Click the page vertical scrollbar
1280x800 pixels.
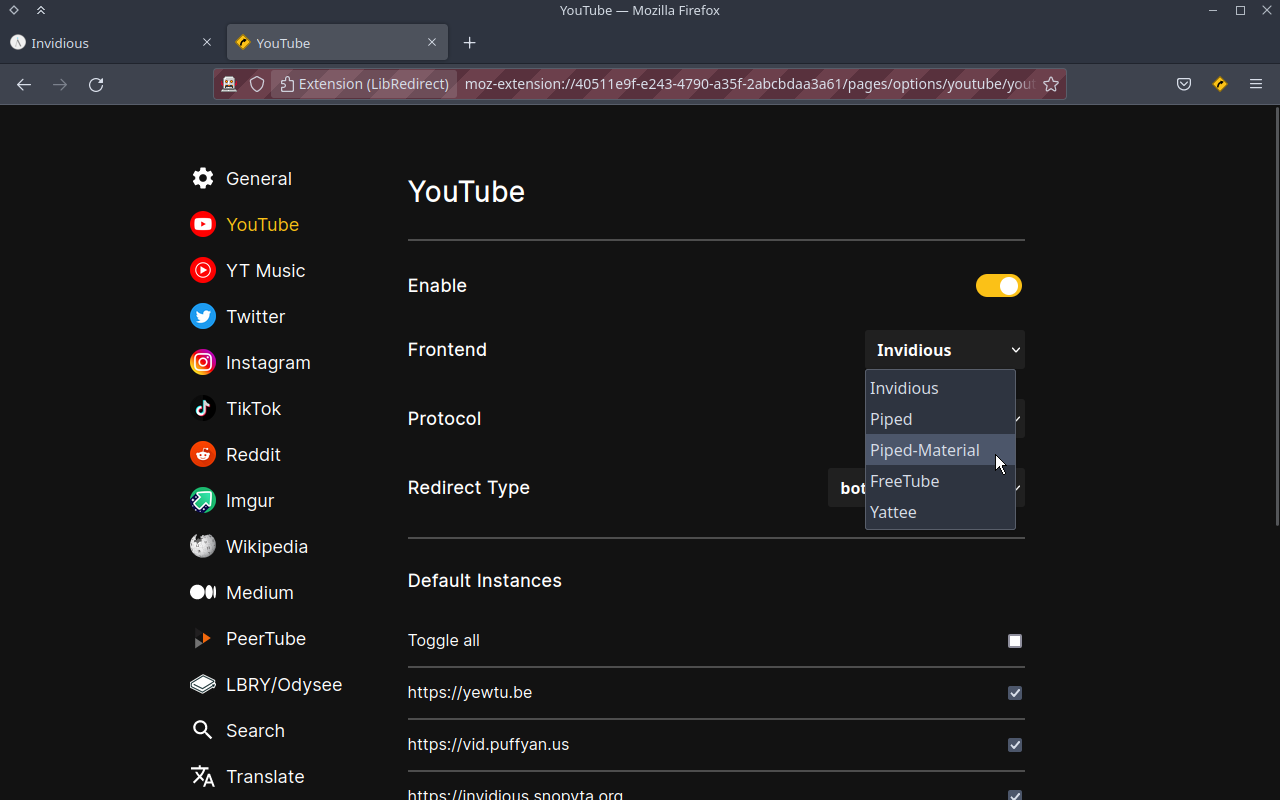[x=1275, y=315]
